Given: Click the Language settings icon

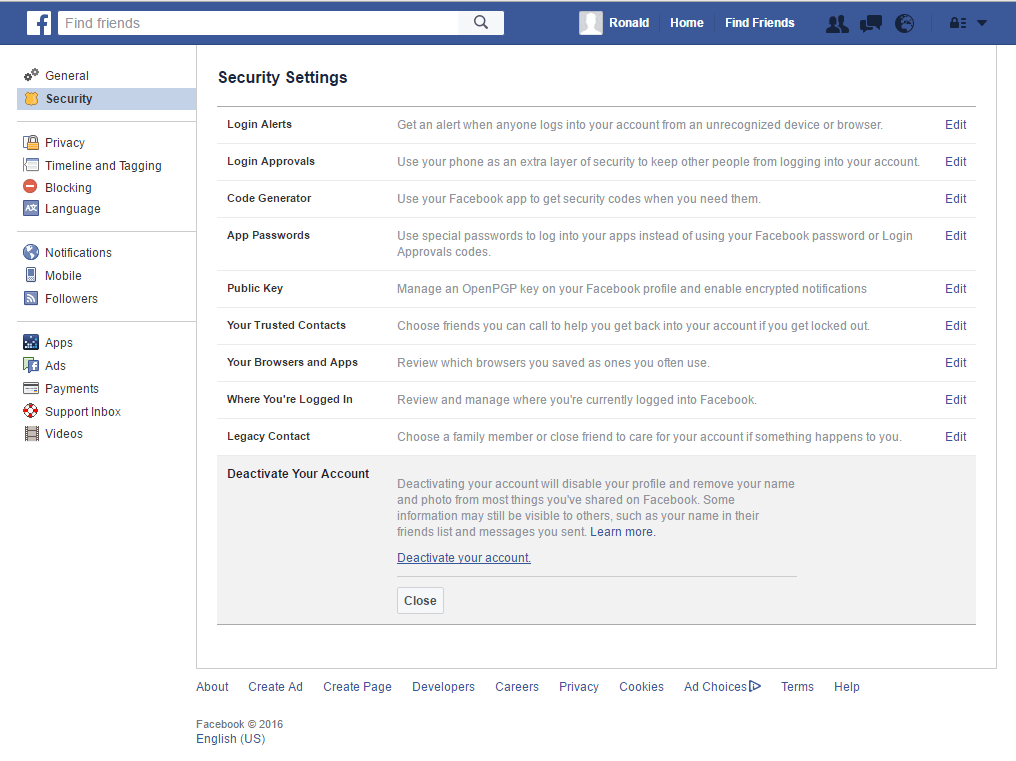Looking at the screenshot, I should coord(31,208).
